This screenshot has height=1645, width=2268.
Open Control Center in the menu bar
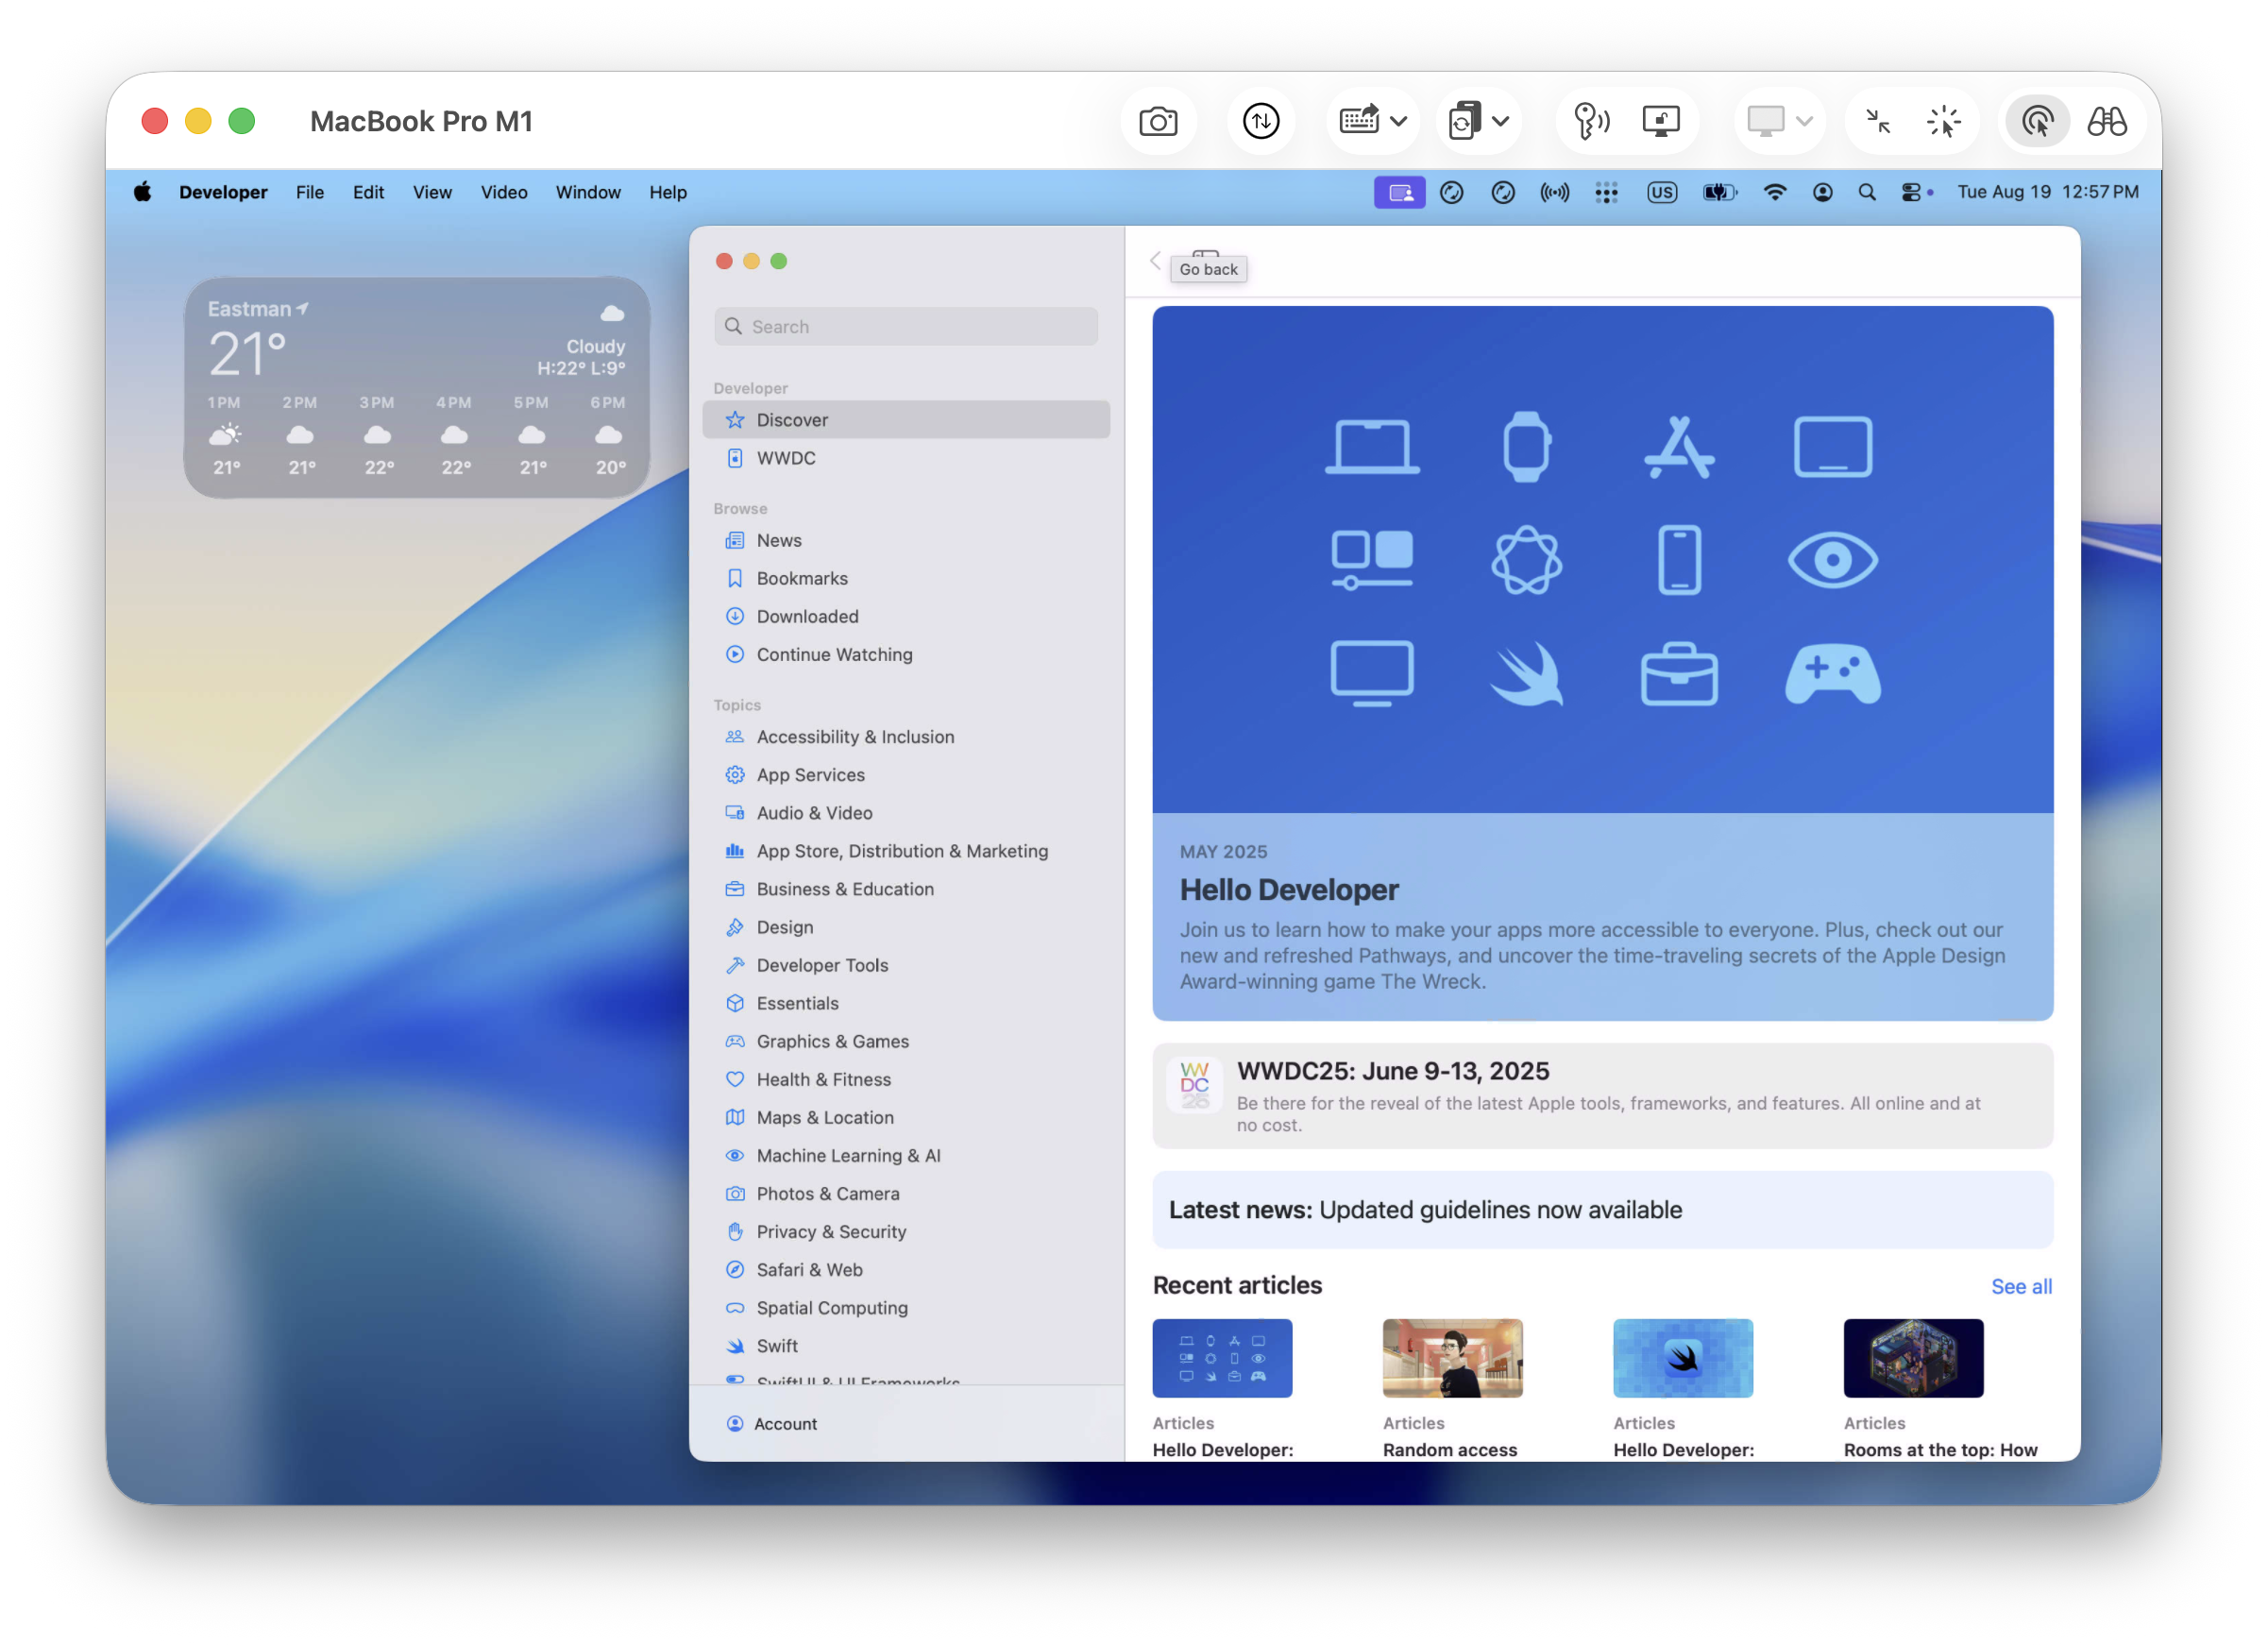click(x=1910, y=192)
